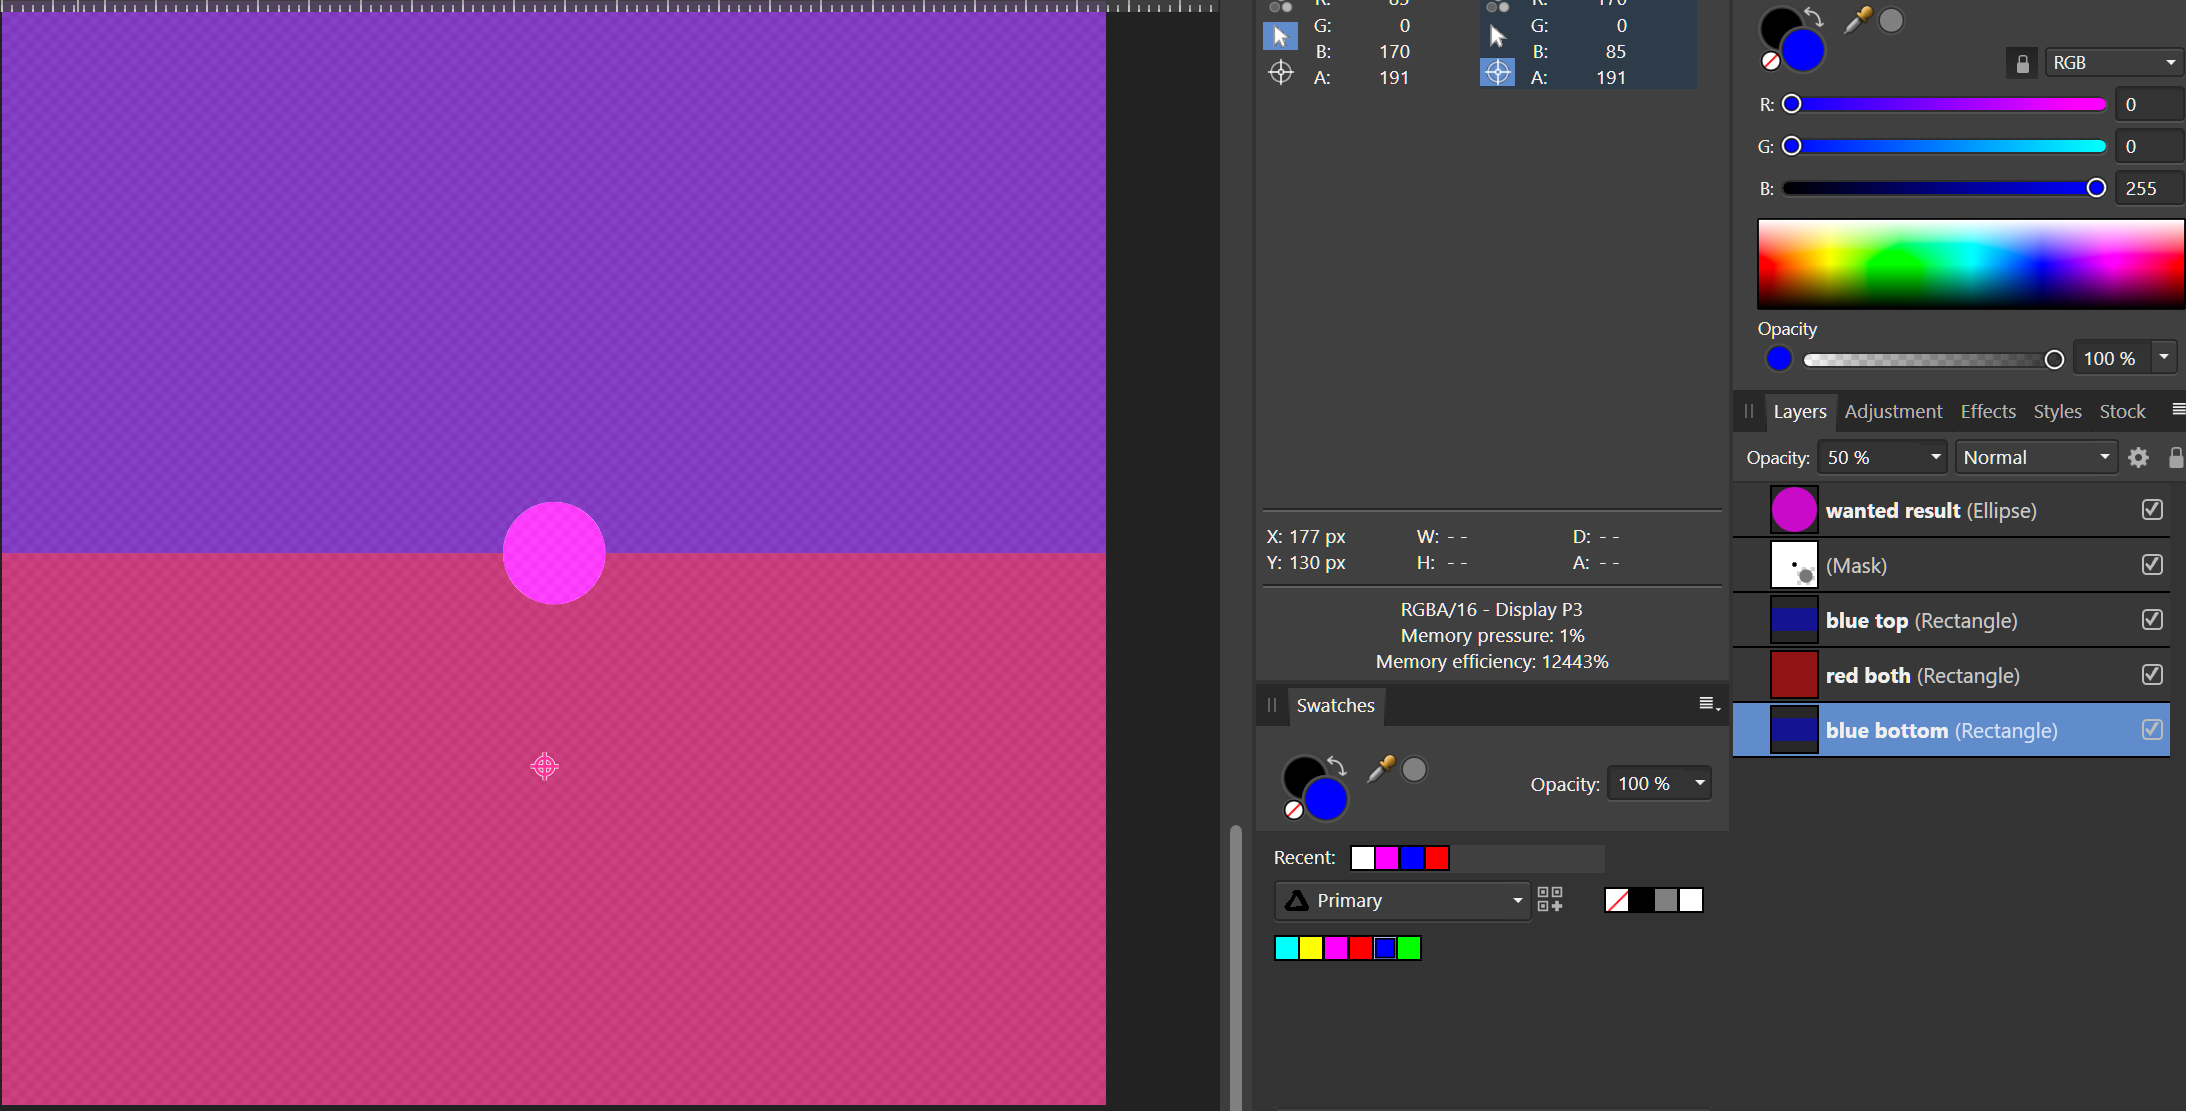Open the Swatches panel preferences hamburger menu
Screen dimensions: 2186x1111
pyautogui.click(x=1706, y=705)
